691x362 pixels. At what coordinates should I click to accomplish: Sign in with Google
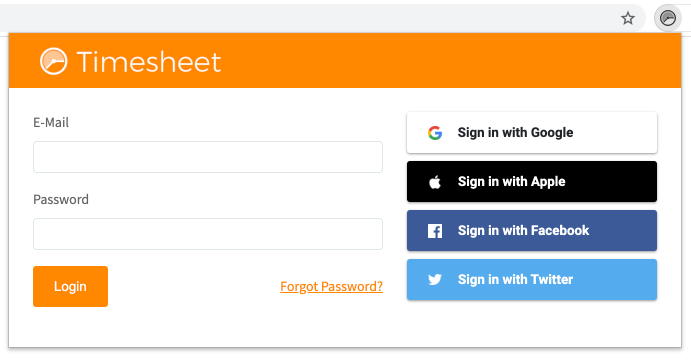click(x=532, y=133)
